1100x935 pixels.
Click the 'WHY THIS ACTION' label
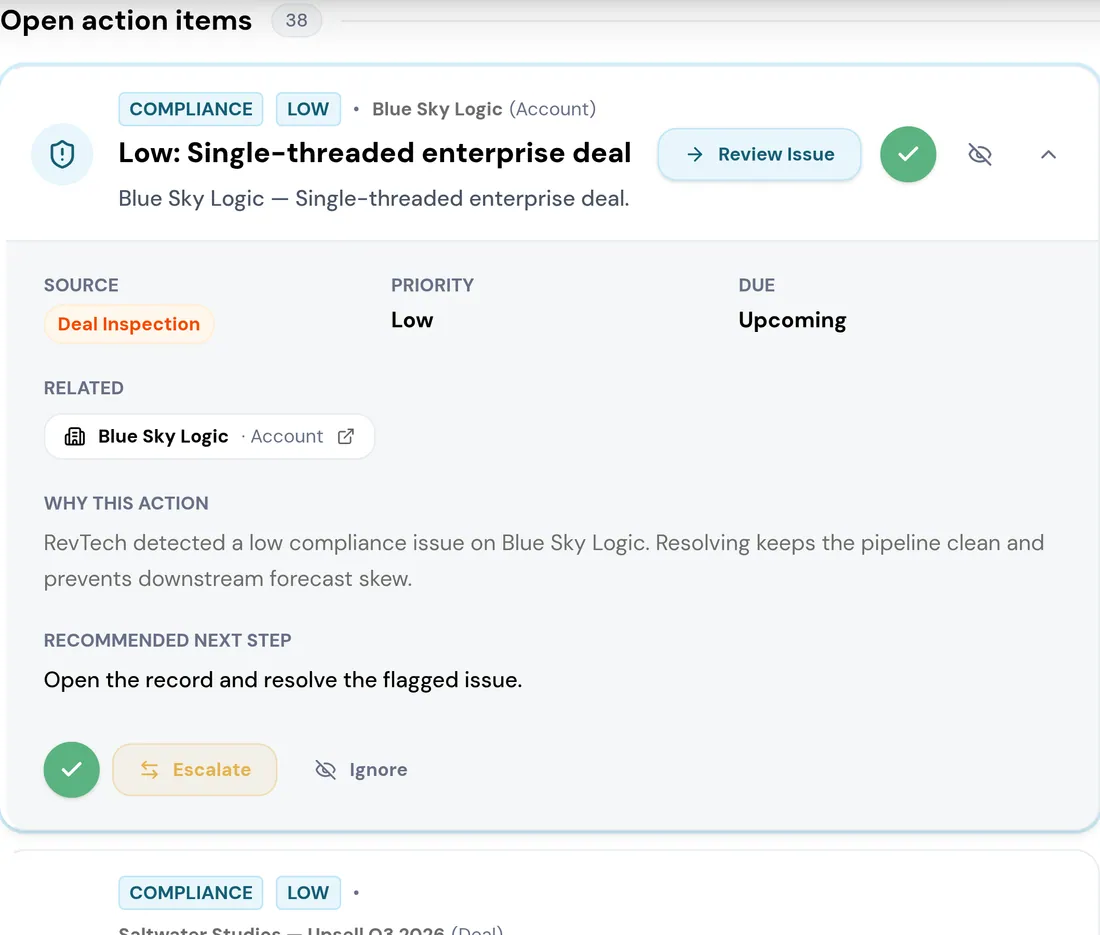126,504
